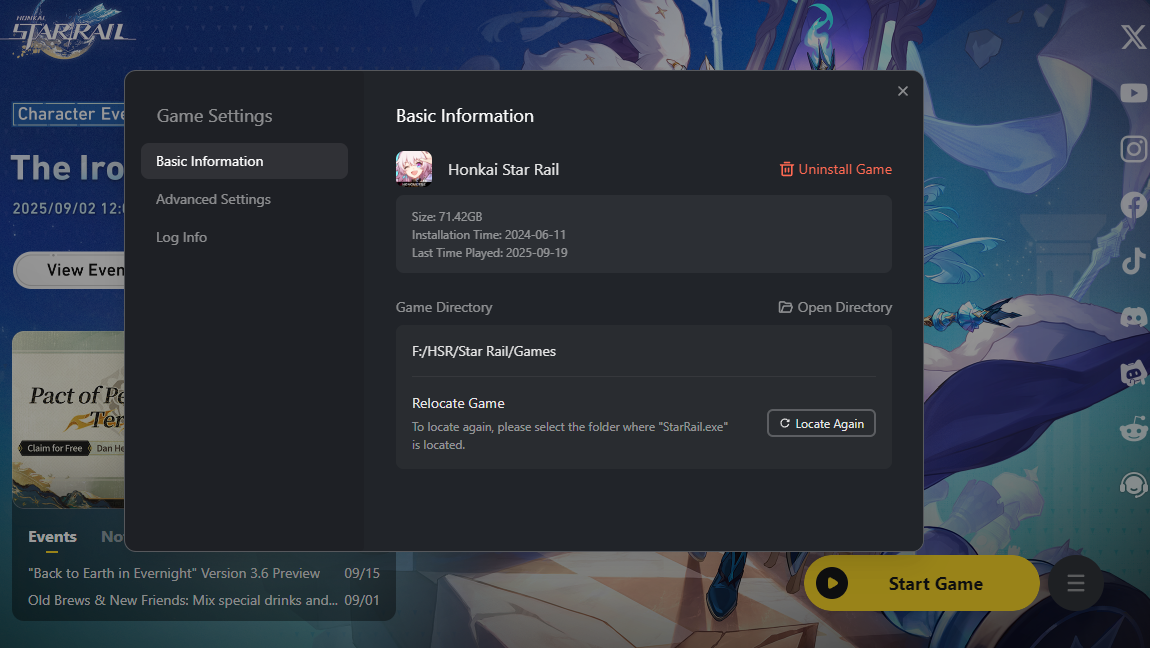Click the Installation Time: 2024-06-11 text
Screen dimensions: 1150x648
tap(488, 235)
